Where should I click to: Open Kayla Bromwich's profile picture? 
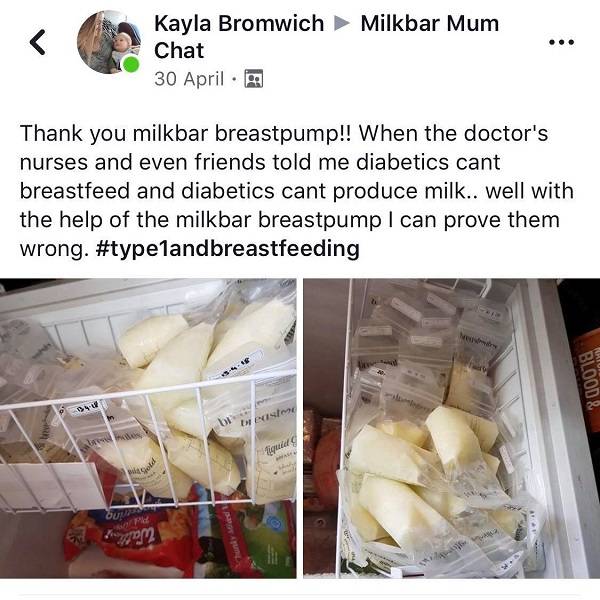109,42
